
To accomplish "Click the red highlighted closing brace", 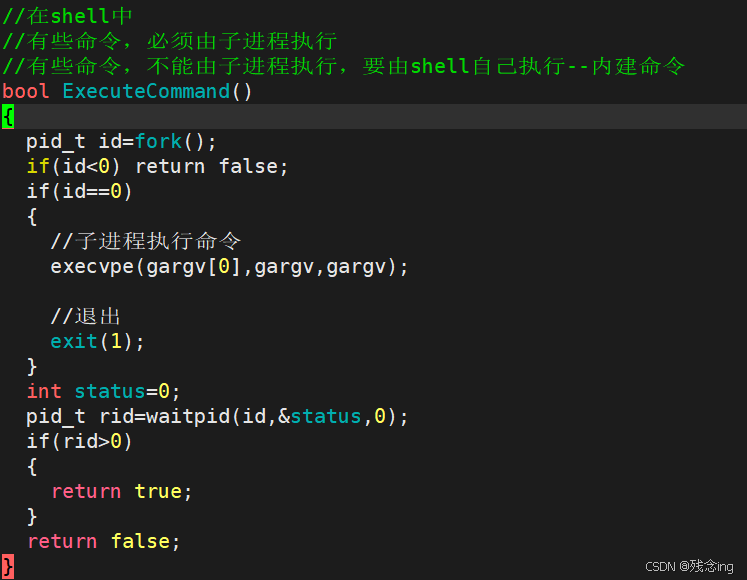I will pyautogui.click(x=8, y=567).
